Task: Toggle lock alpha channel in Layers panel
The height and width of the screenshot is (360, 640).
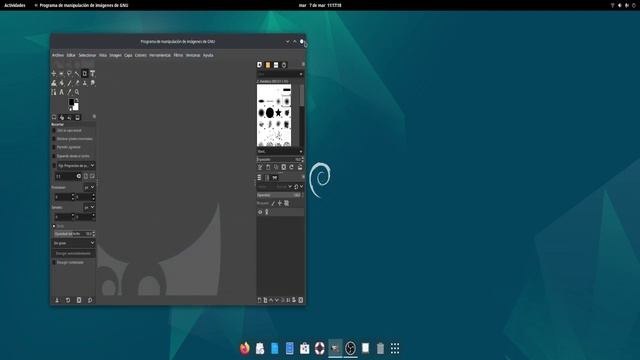Action: coord(287,203)
